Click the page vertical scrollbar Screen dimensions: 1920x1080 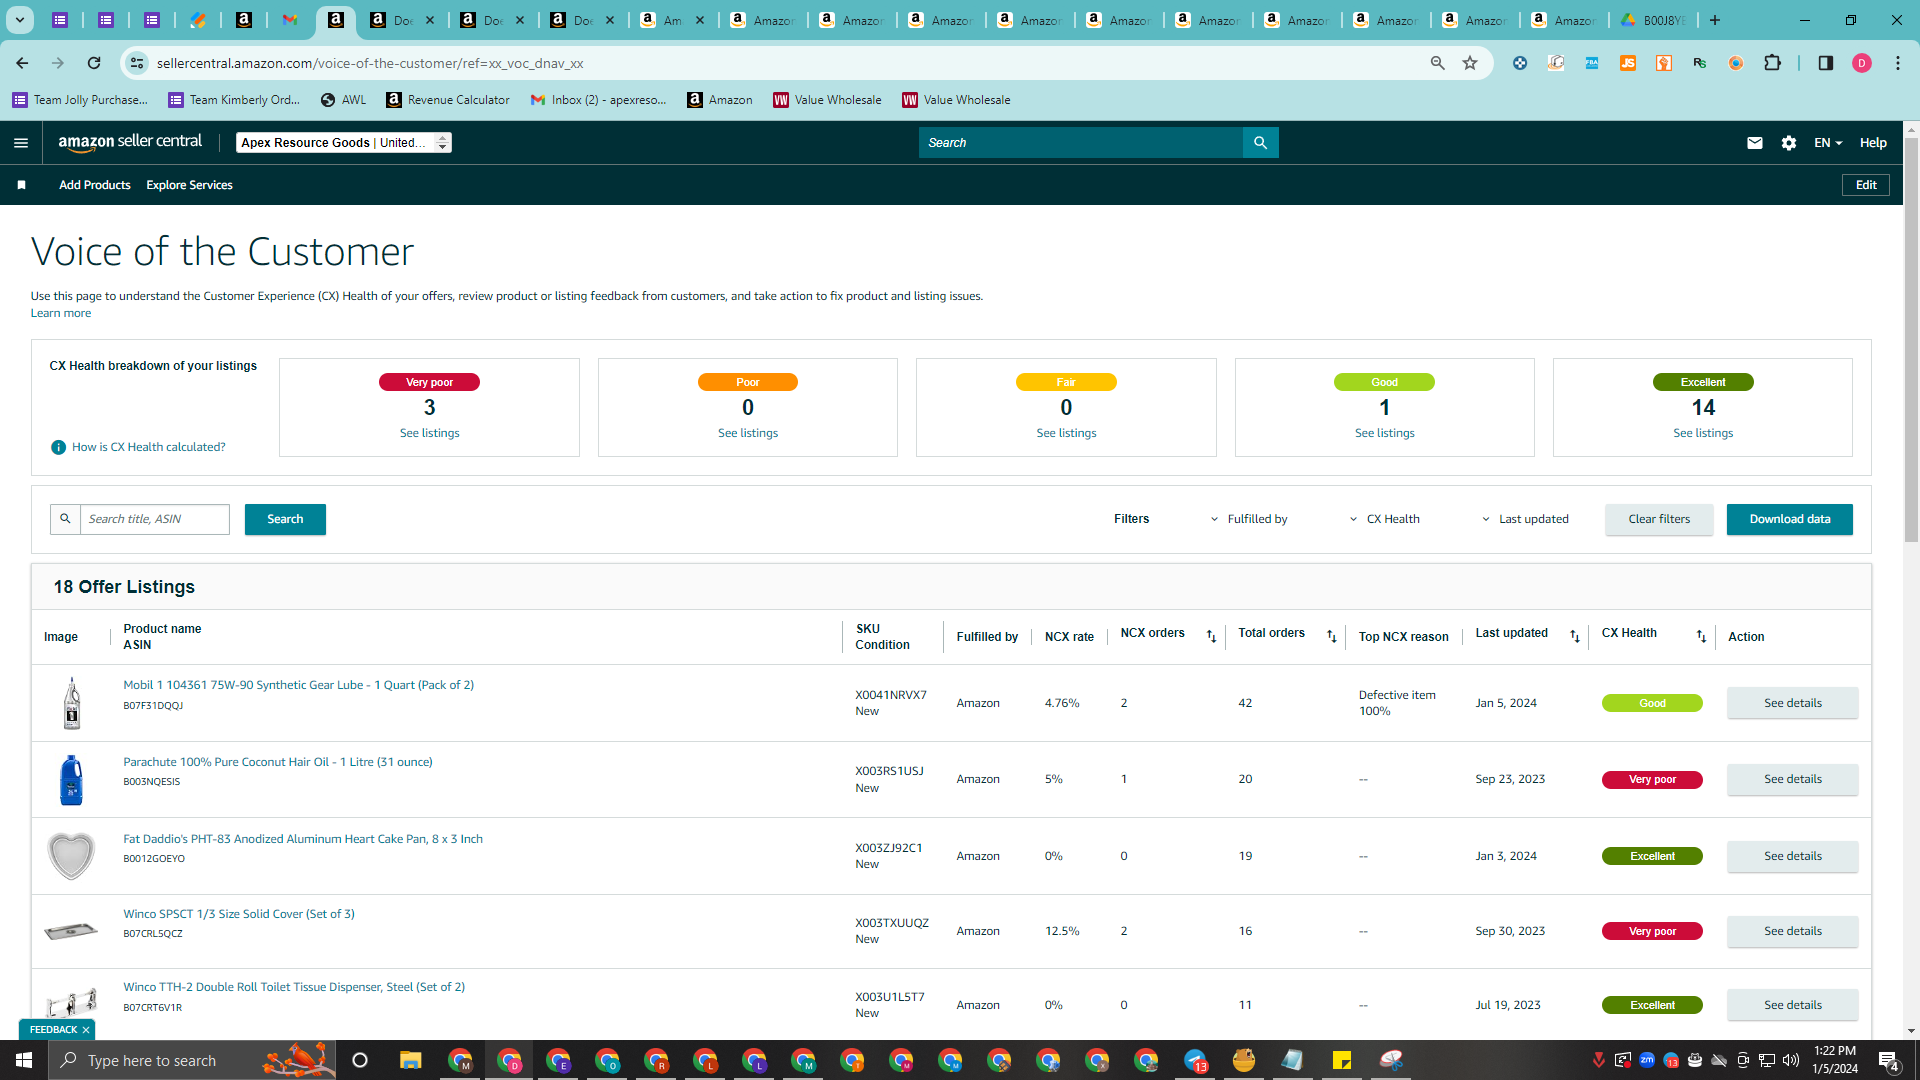pos(1911,340)
